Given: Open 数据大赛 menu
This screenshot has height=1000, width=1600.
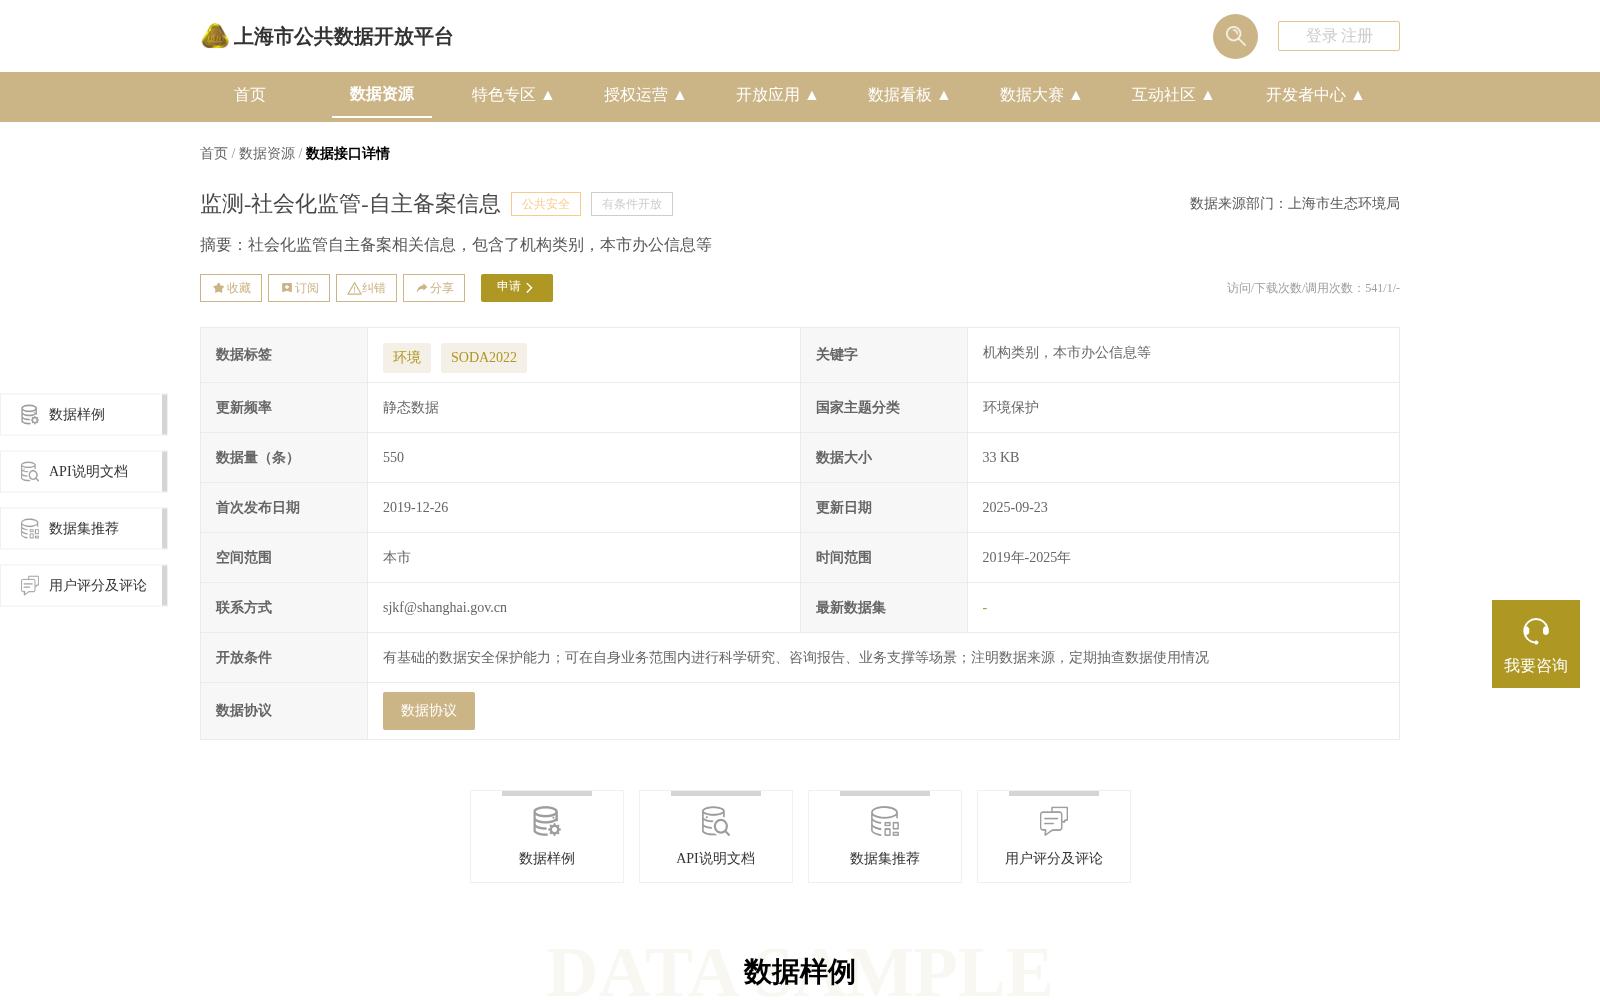Looking at the screenshot, I should [x=1032, y=95].
